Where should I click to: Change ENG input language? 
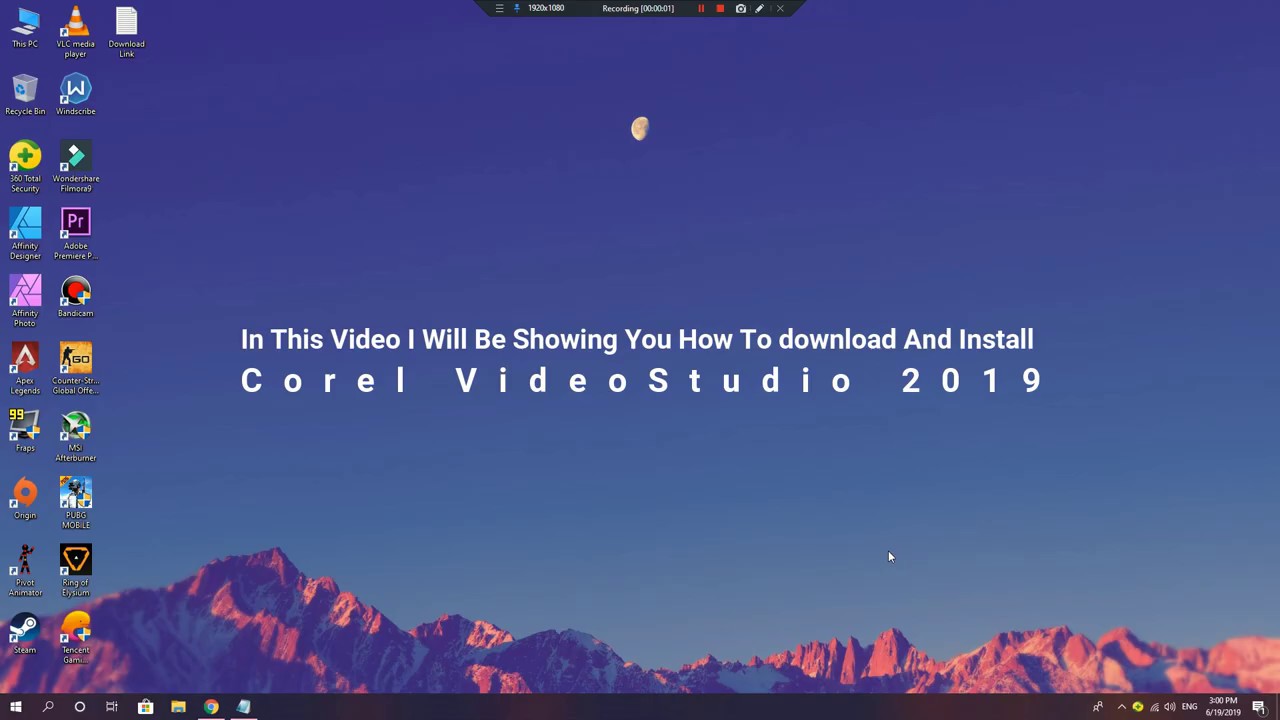(1189, 707)
